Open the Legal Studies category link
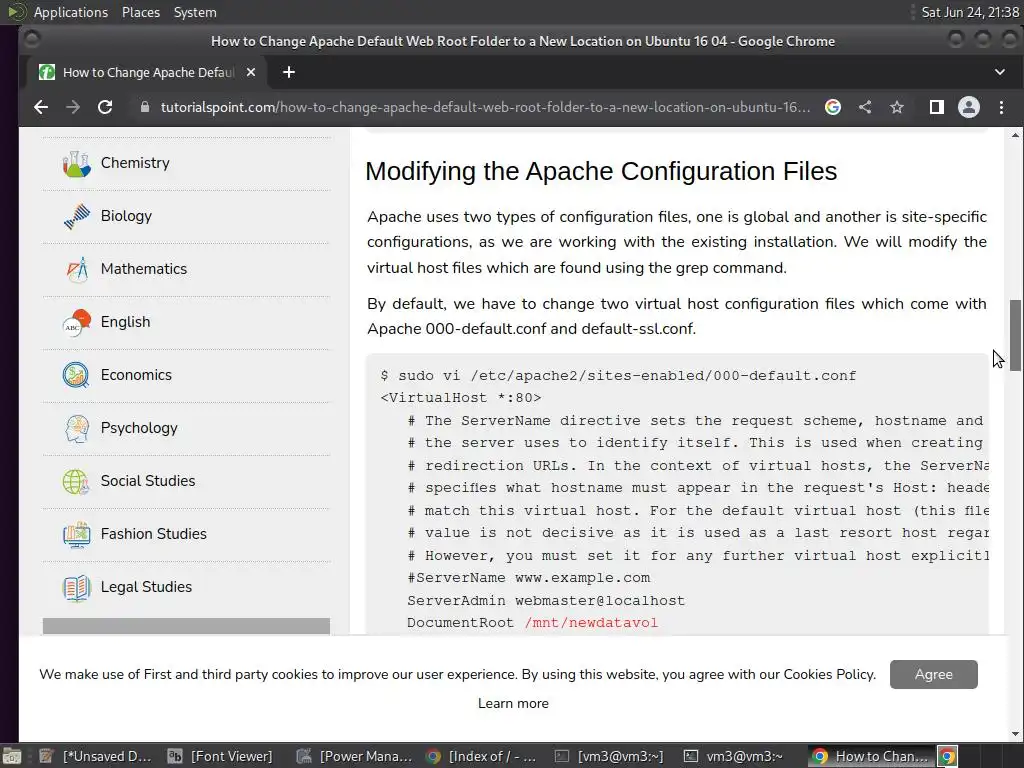Image resolution: width=1024 pixels, height=768 pixels. pos(146,586)
